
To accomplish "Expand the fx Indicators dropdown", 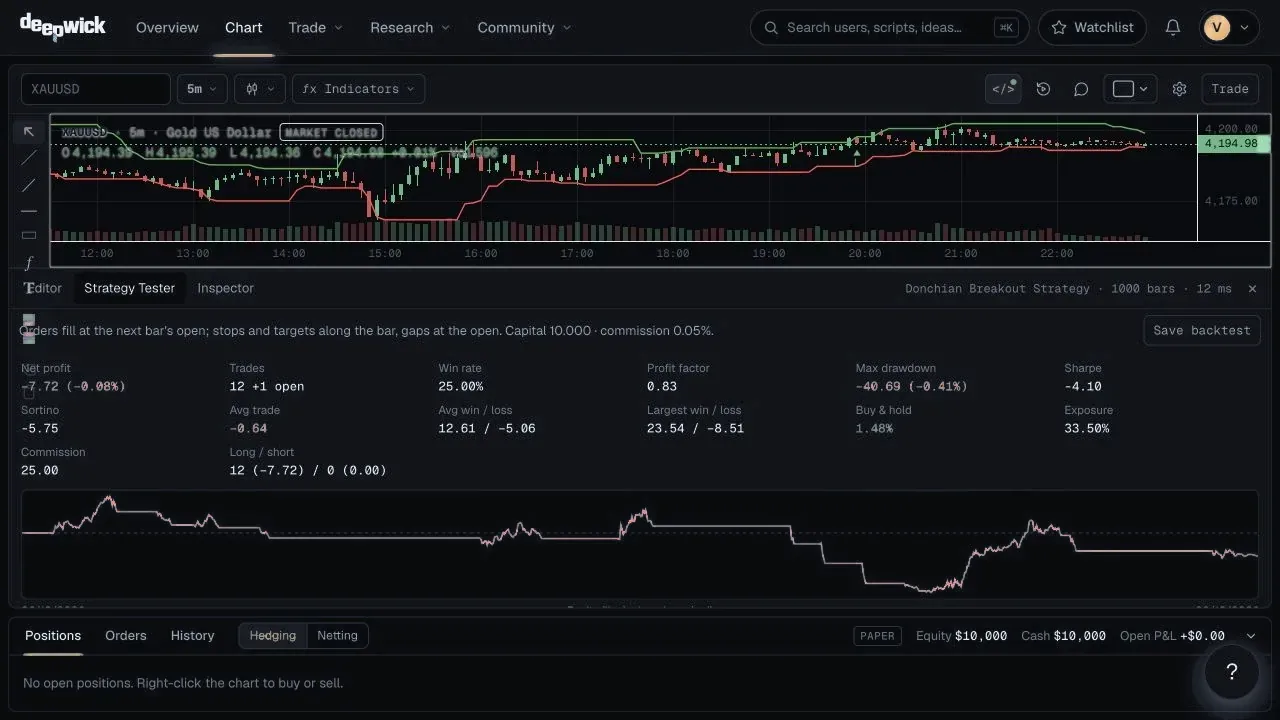I will pyautogui.click(x=358, y=89).
